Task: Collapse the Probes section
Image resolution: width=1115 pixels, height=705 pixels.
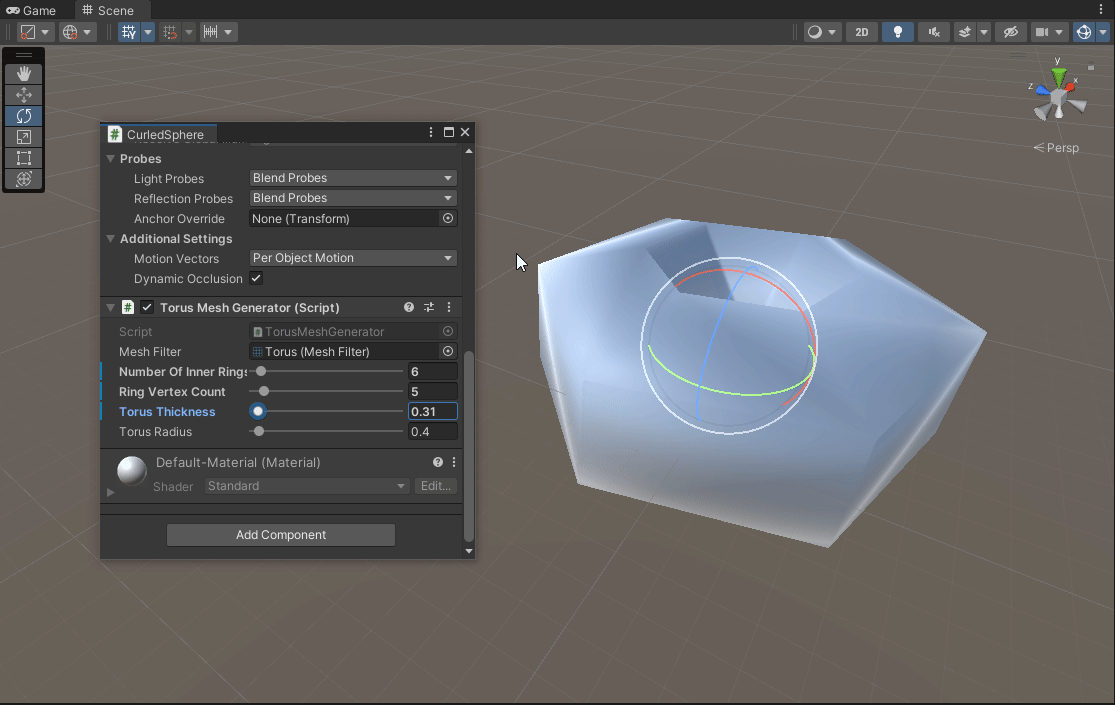Action: click(x=111, y=159)
